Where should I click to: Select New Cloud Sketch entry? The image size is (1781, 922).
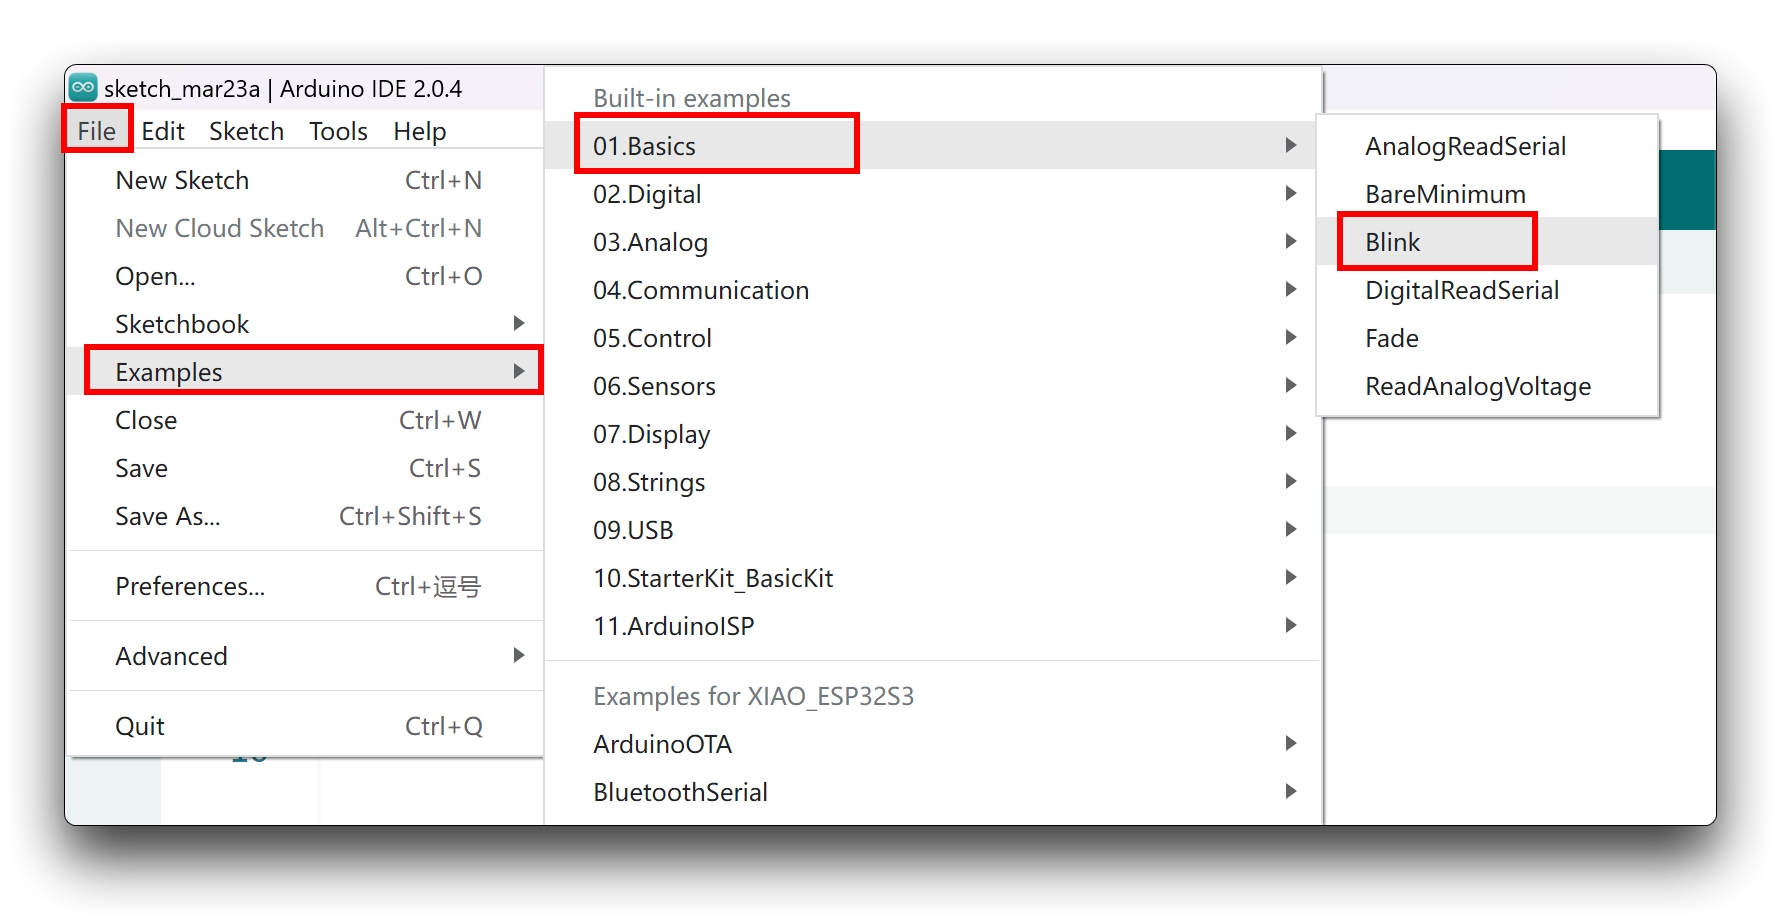point(305,228)
